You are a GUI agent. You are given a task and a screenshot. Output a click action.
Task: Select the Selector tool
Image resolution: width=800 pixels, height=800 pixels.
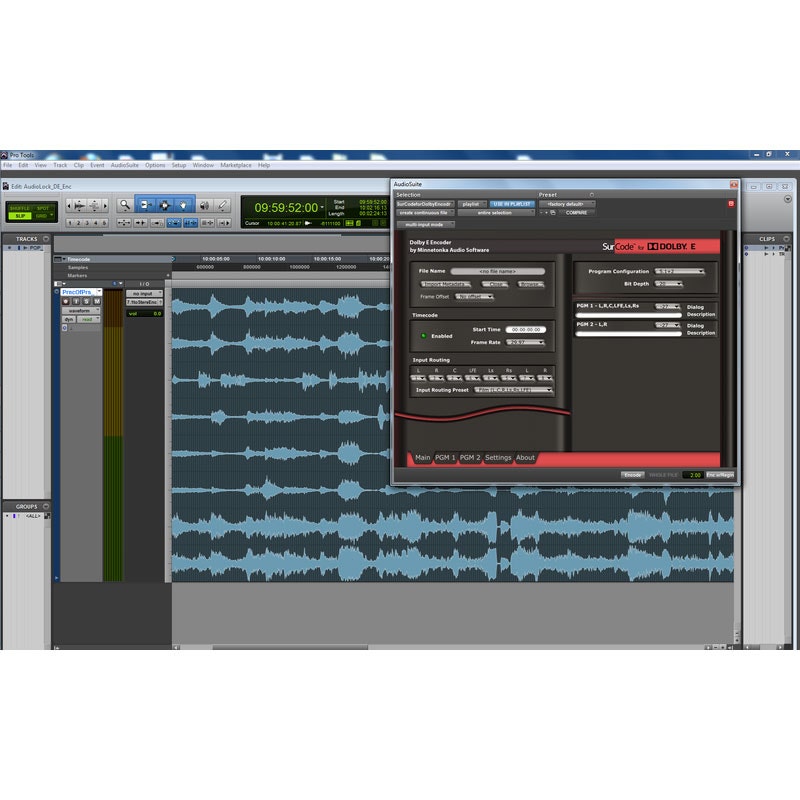coord(165,205)
